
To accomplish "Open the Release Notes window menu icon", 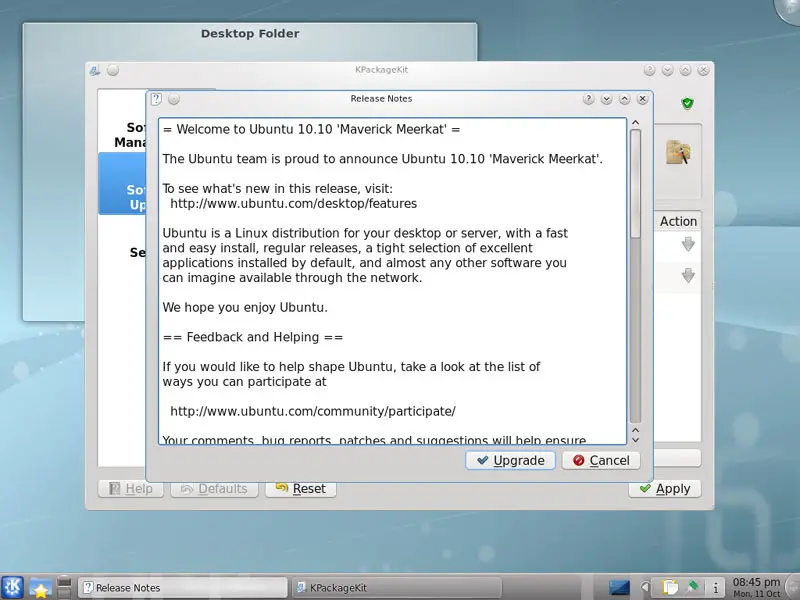I will [157, 99].
